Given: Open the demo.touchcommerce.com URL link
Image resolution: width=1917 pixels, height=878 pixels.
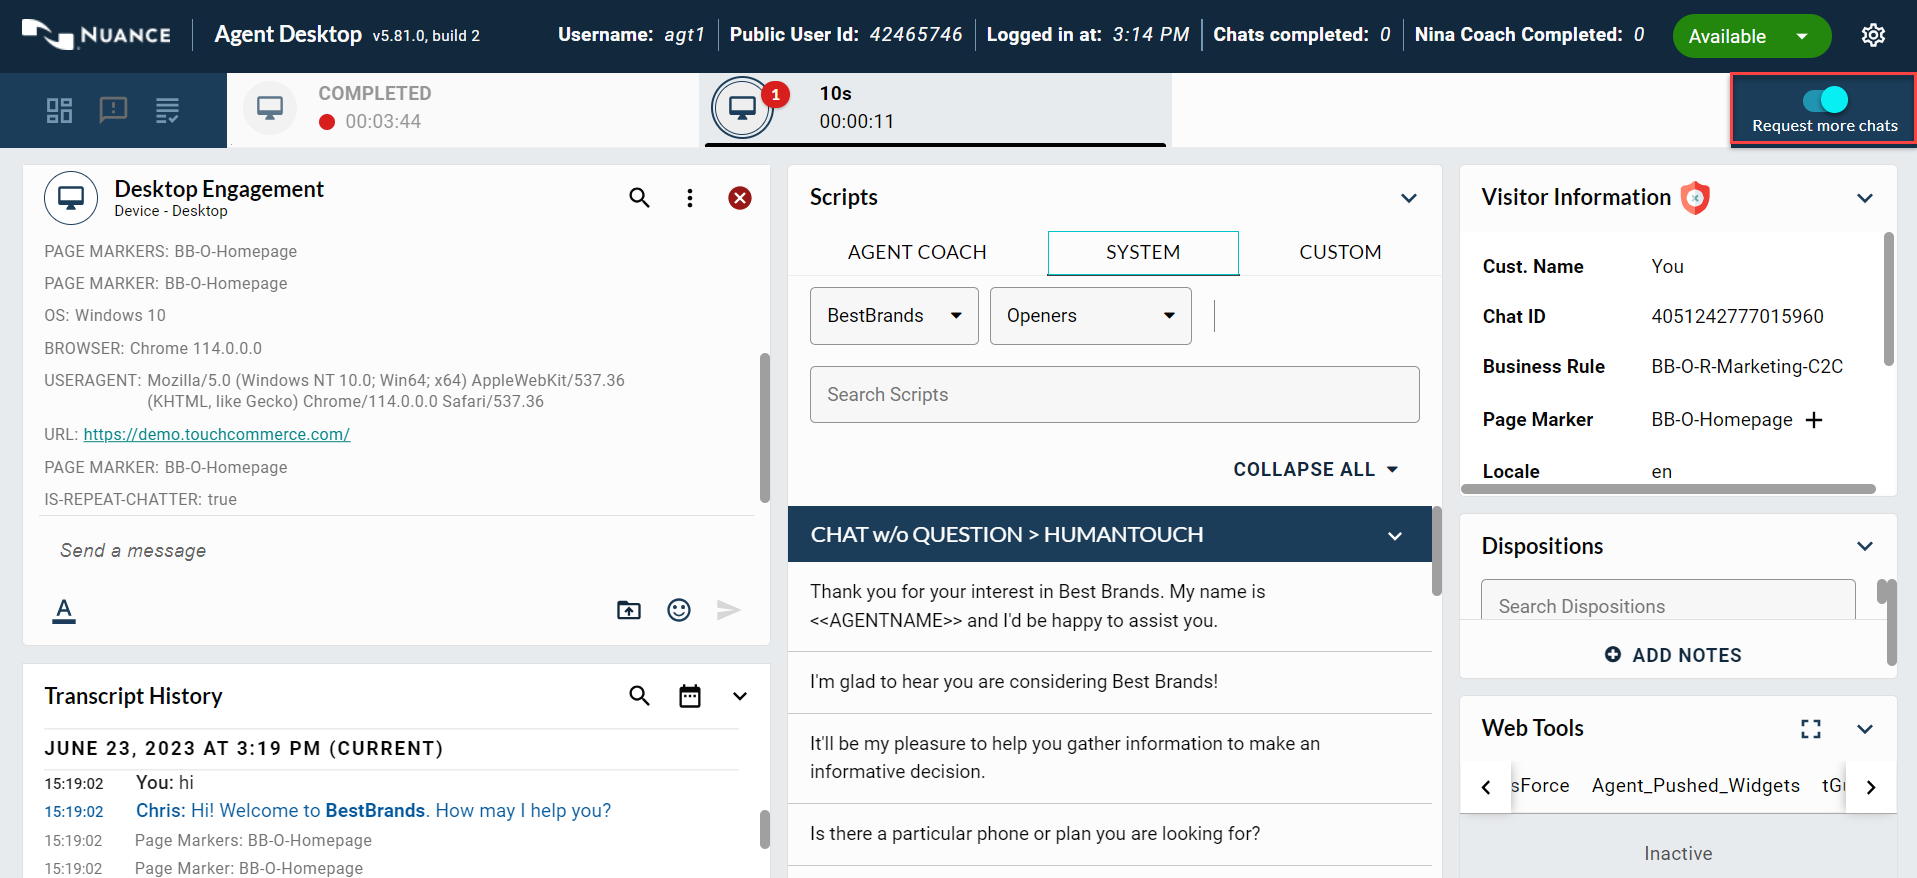Looking at the screenshot, I should [216, 435].
